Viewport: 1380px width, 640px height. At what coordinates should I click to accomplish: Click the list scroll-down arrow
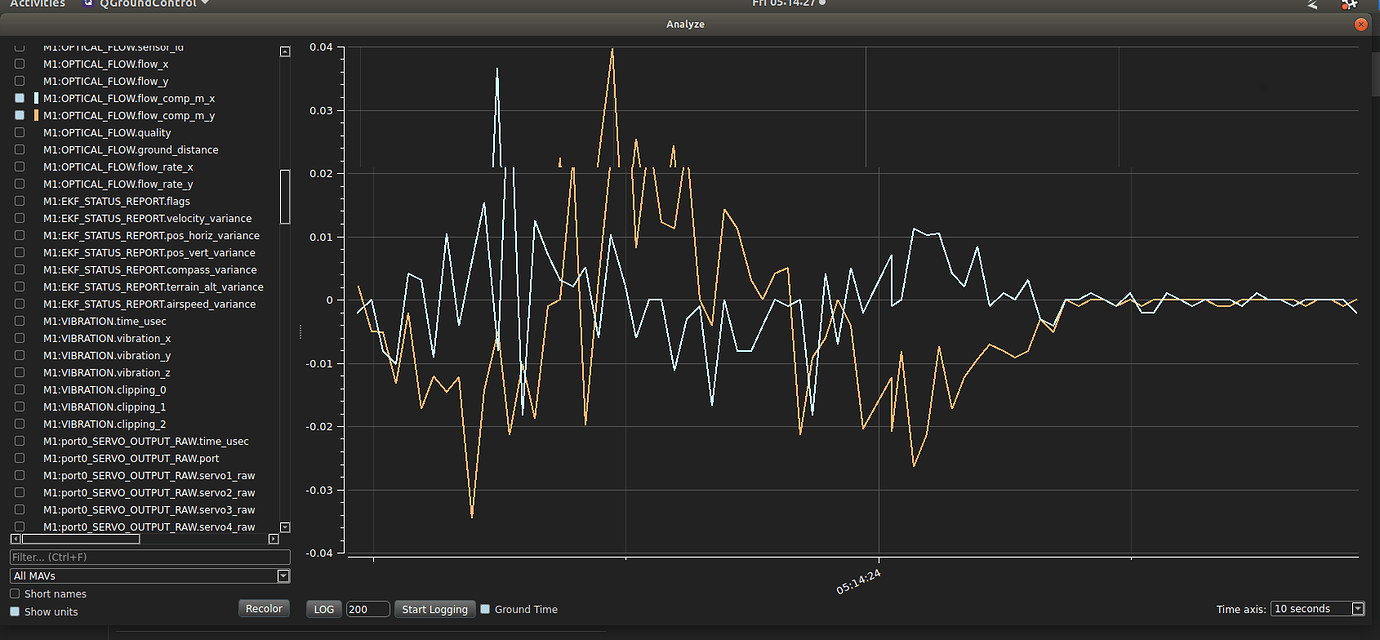285,527
